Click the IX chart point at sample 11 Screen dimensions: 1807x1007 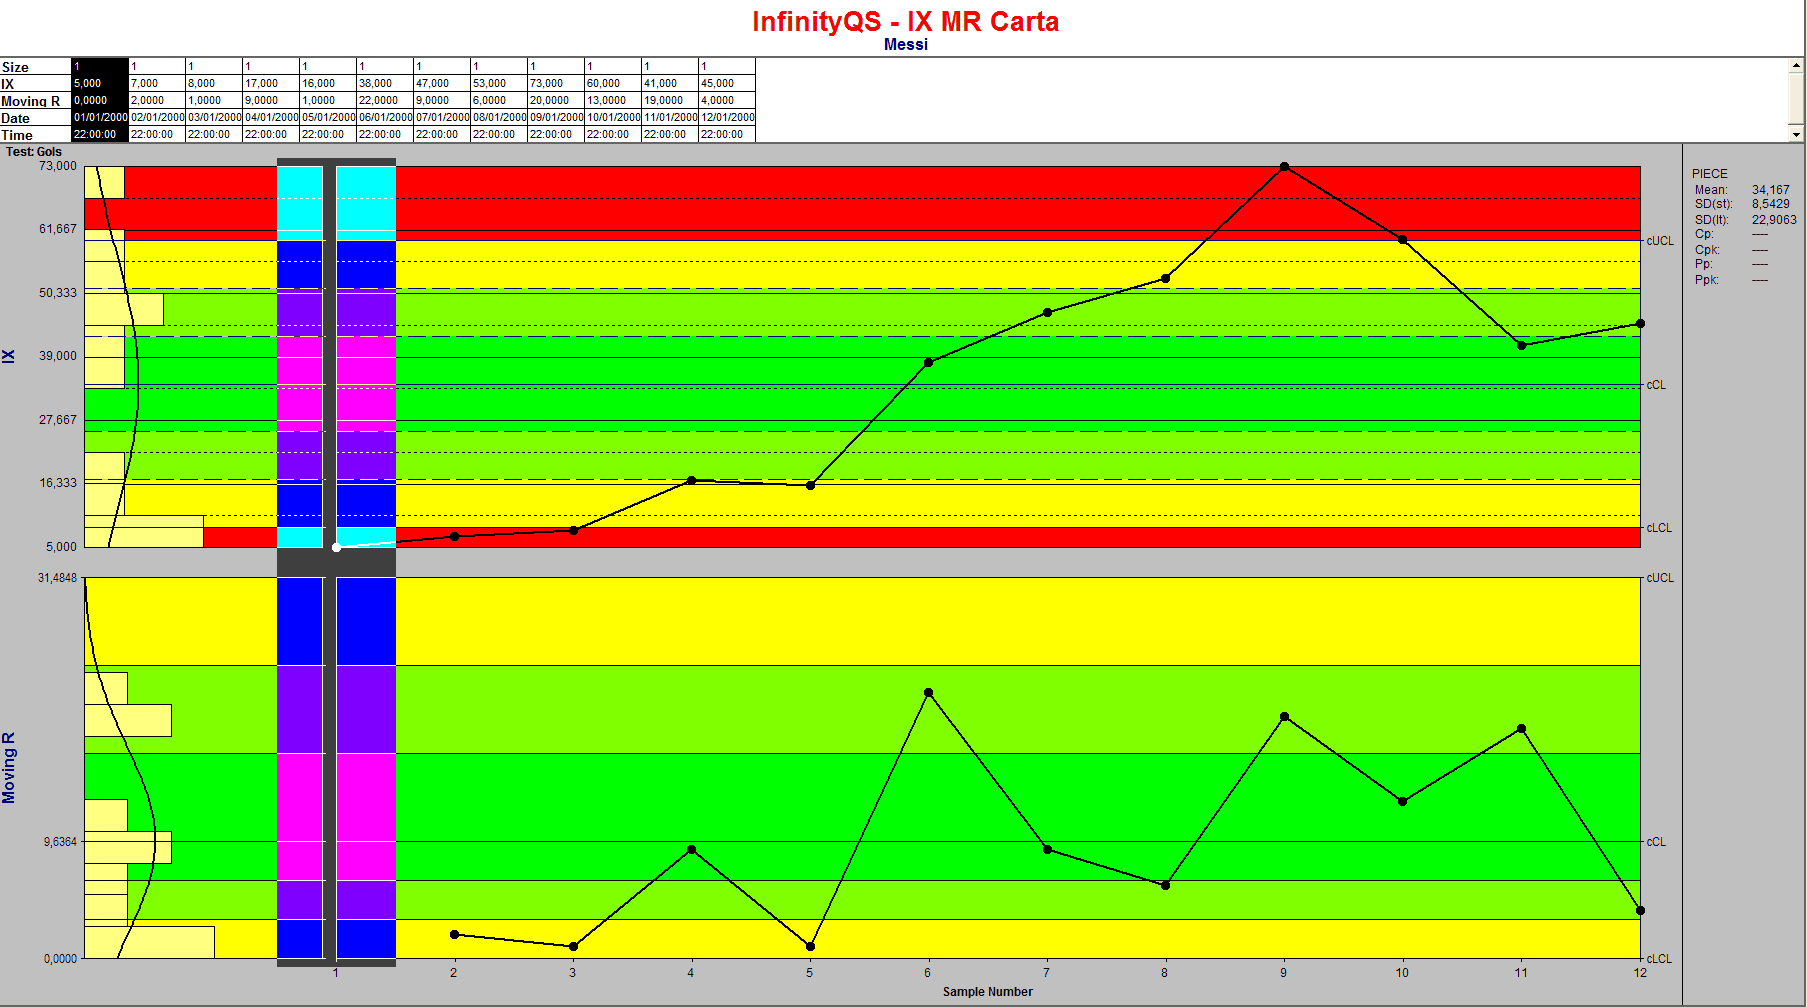pyautogui.click(x=1521, y=345)
